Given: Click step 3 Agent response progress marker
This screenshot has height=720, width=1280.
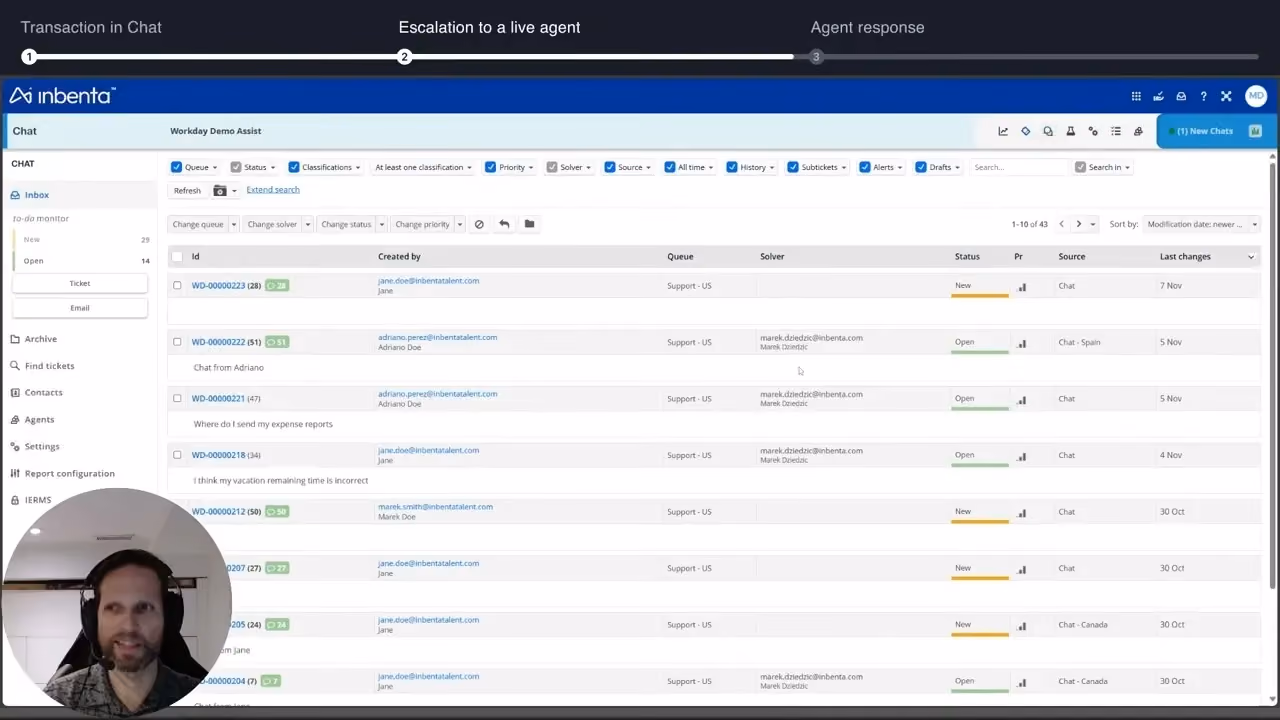Looking at the screenshot, I should 816,57.
